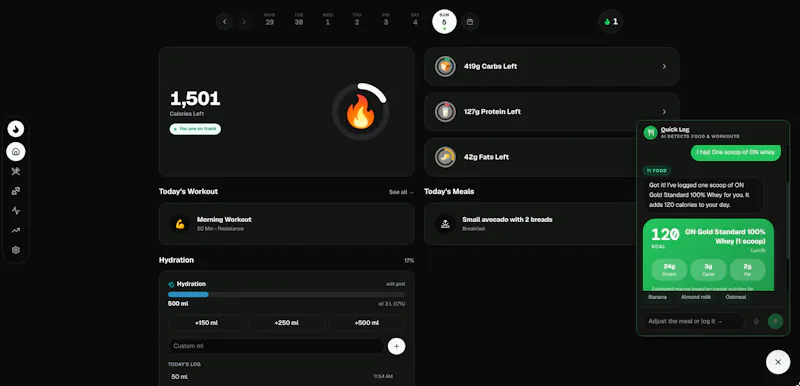Image resolution: width=800 pixels, height=386 pixels.
Task: Expand the 127g Protein Left chevron
Action: pyautogui.click(x=664, y=112)
